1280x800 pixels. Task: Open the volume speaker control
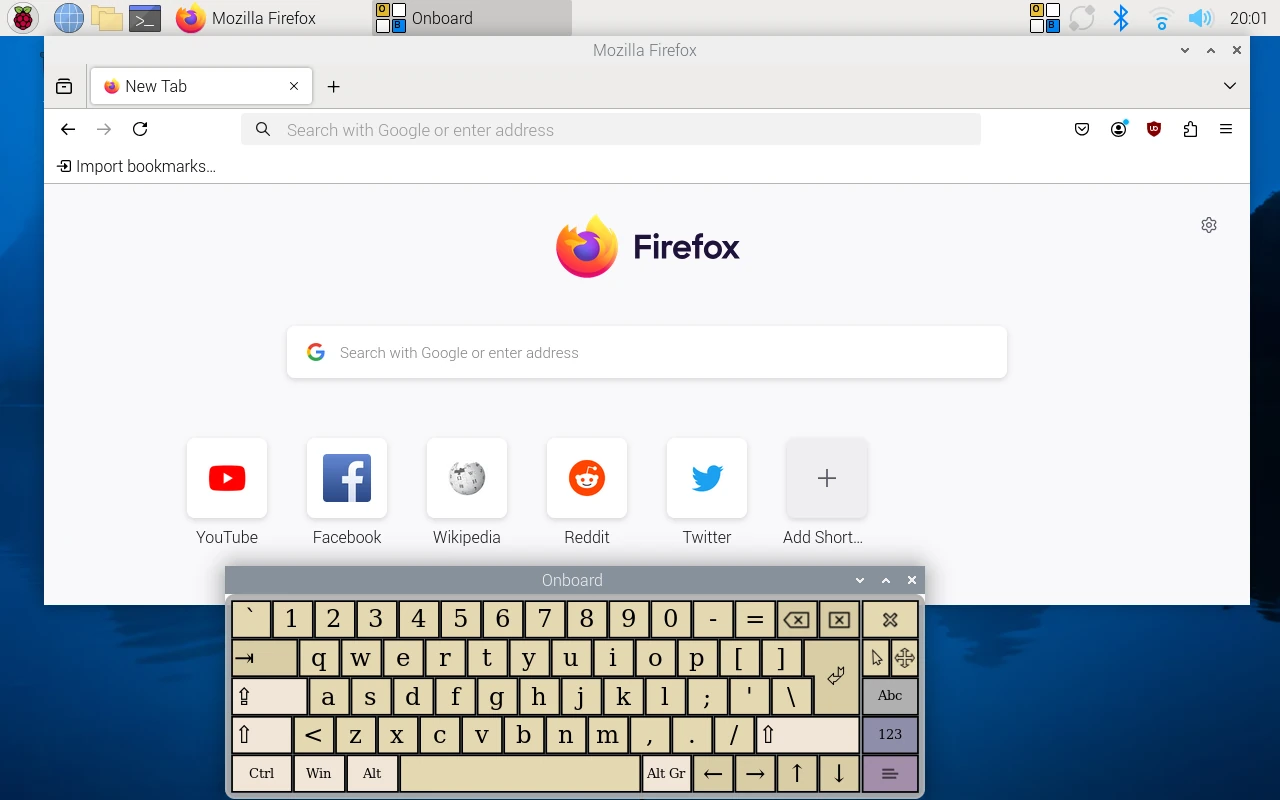[x=1199, y=18]
